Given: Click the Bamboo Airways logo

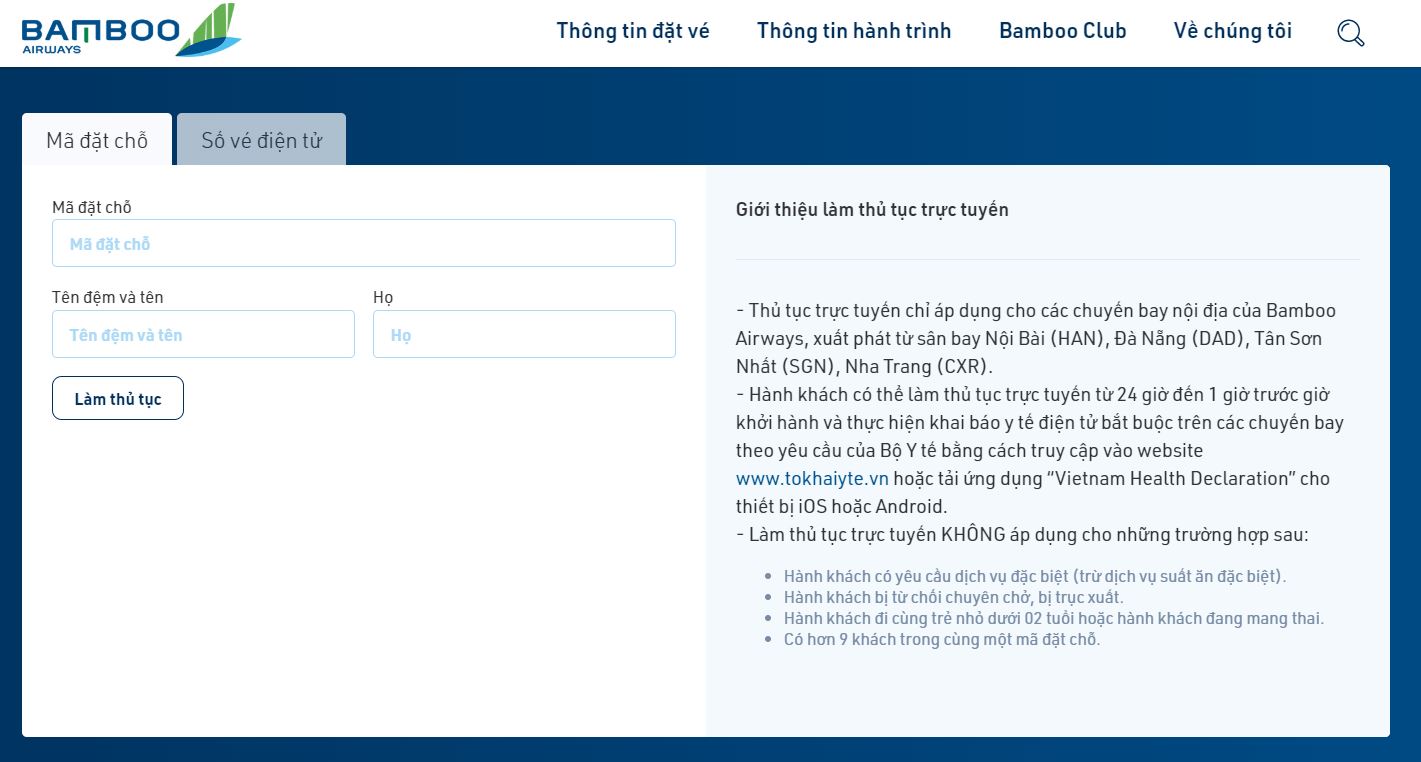Looking at the screenshot, I should (x=131, y=31).
